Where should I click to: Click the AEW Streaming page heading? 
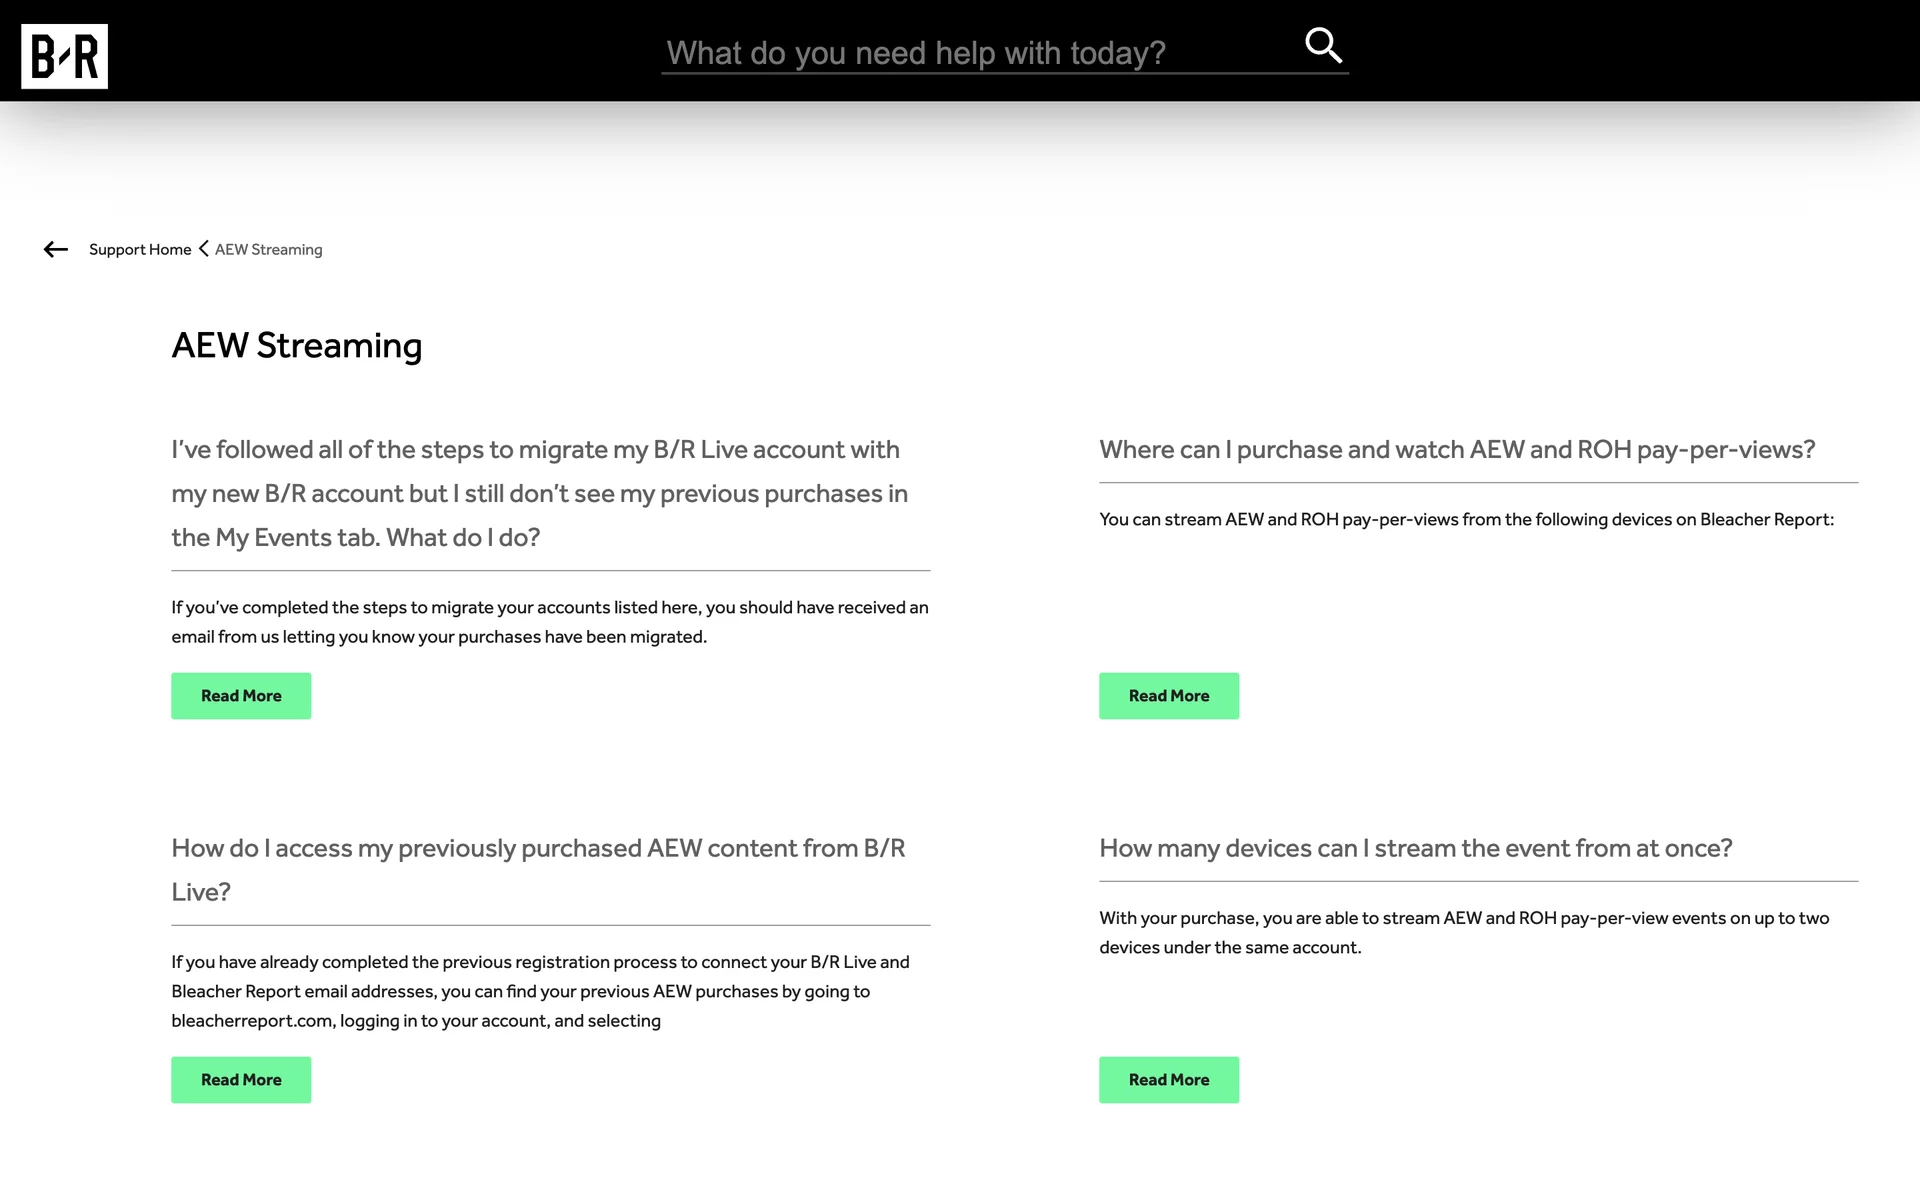click(x=297, y=345)
